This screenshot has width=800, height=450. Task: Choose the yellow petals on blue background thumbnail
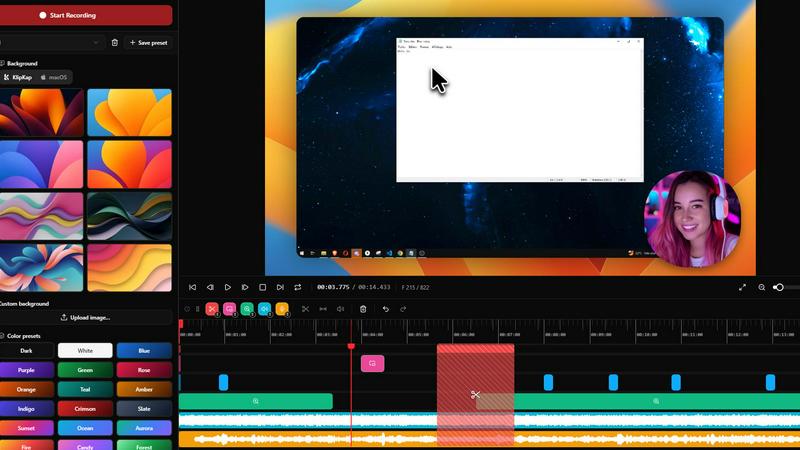130,113
